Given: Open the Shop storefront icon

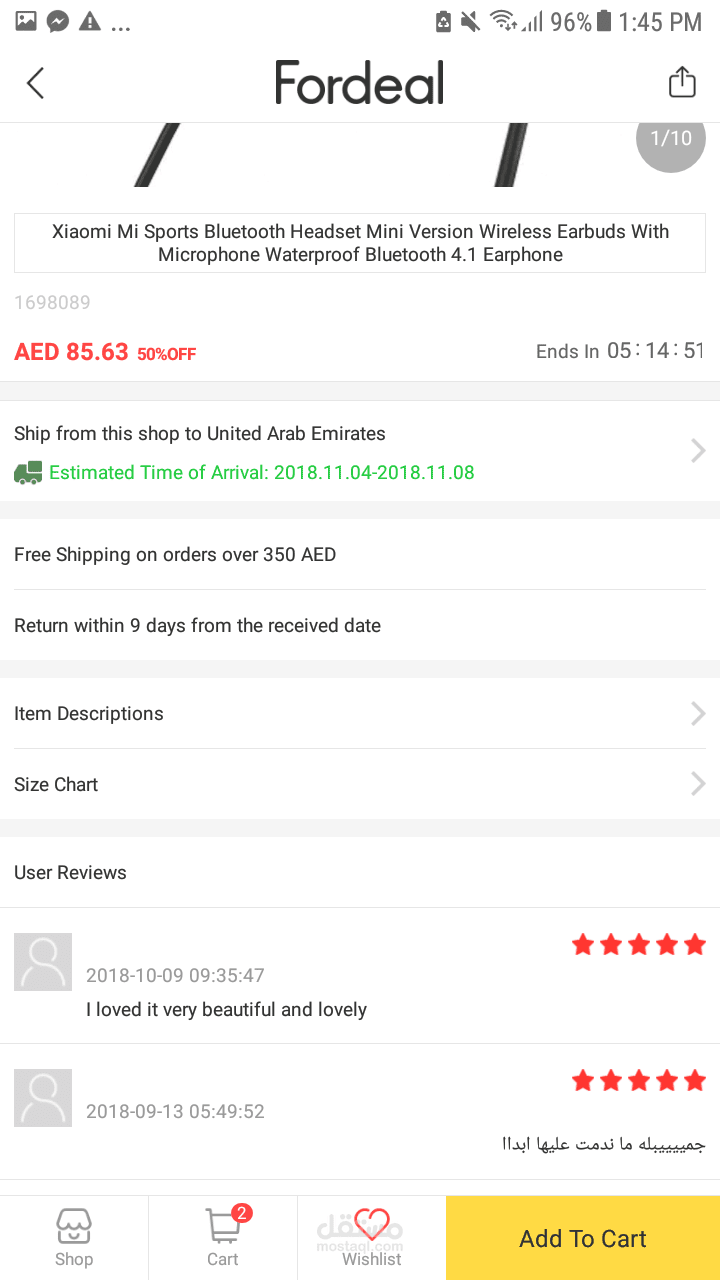Looking at the screenshot, I should click(x=74, y=1226).
